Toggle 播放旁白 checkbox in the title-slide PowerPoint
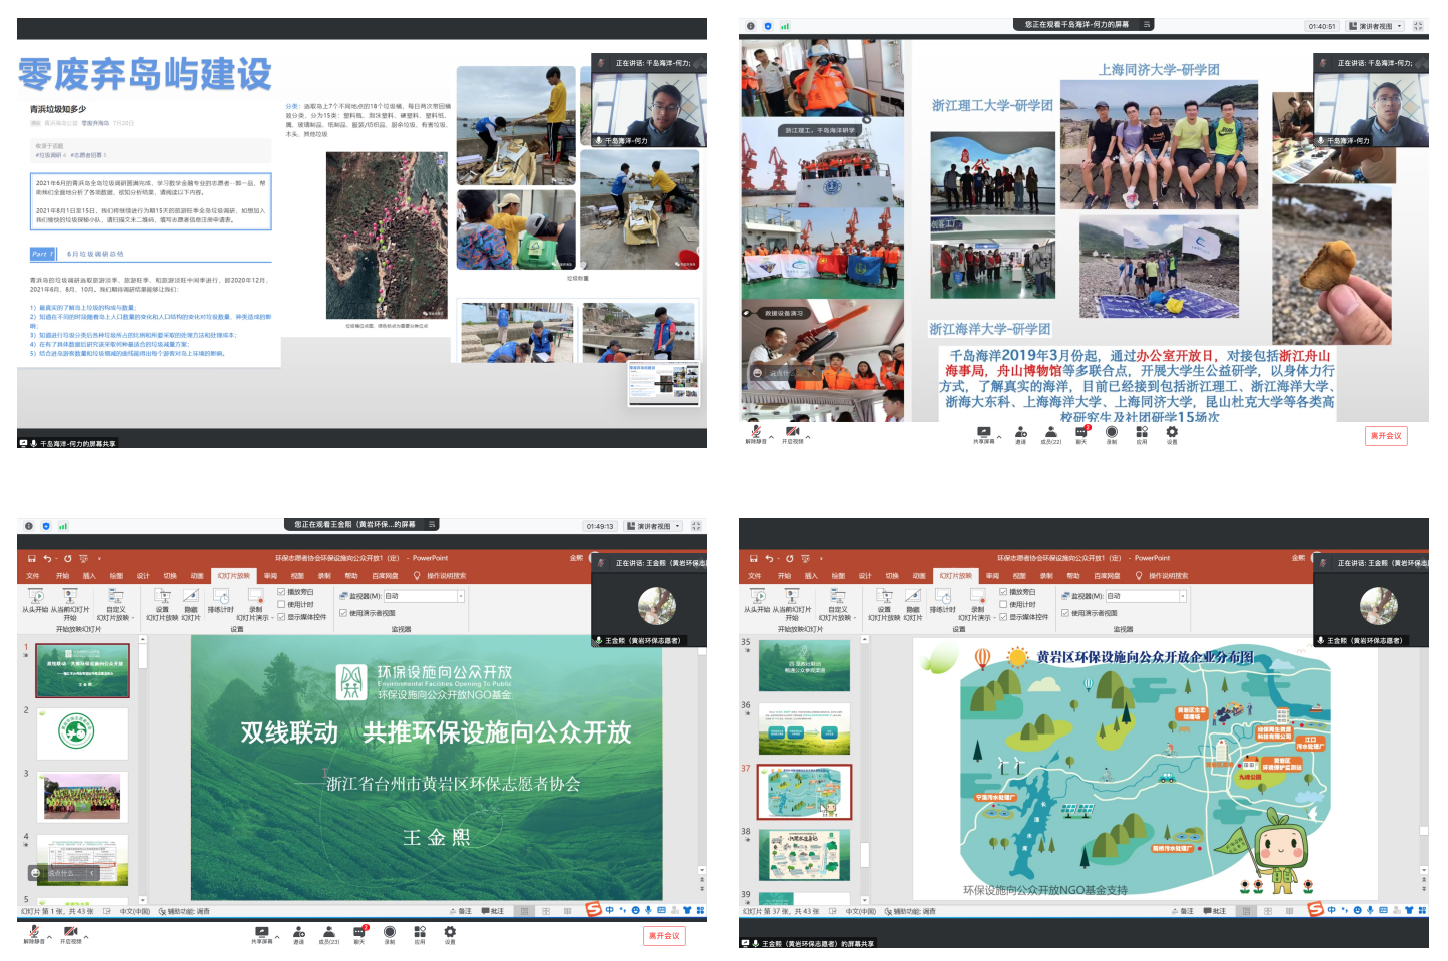 point(281,592)
